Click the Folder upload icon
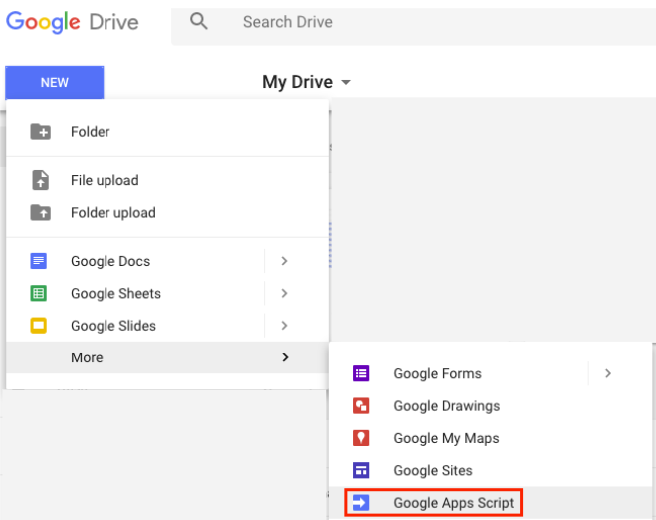 41,213
